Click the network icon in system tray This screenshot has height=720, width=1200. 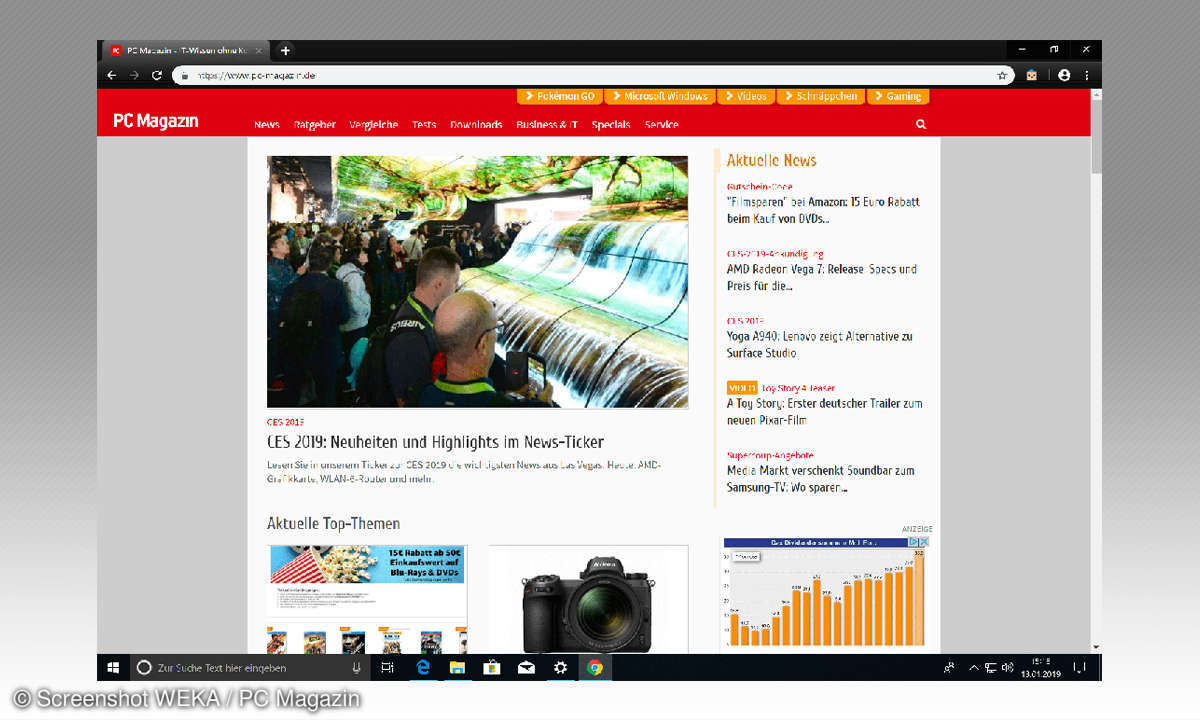[990, 667]
